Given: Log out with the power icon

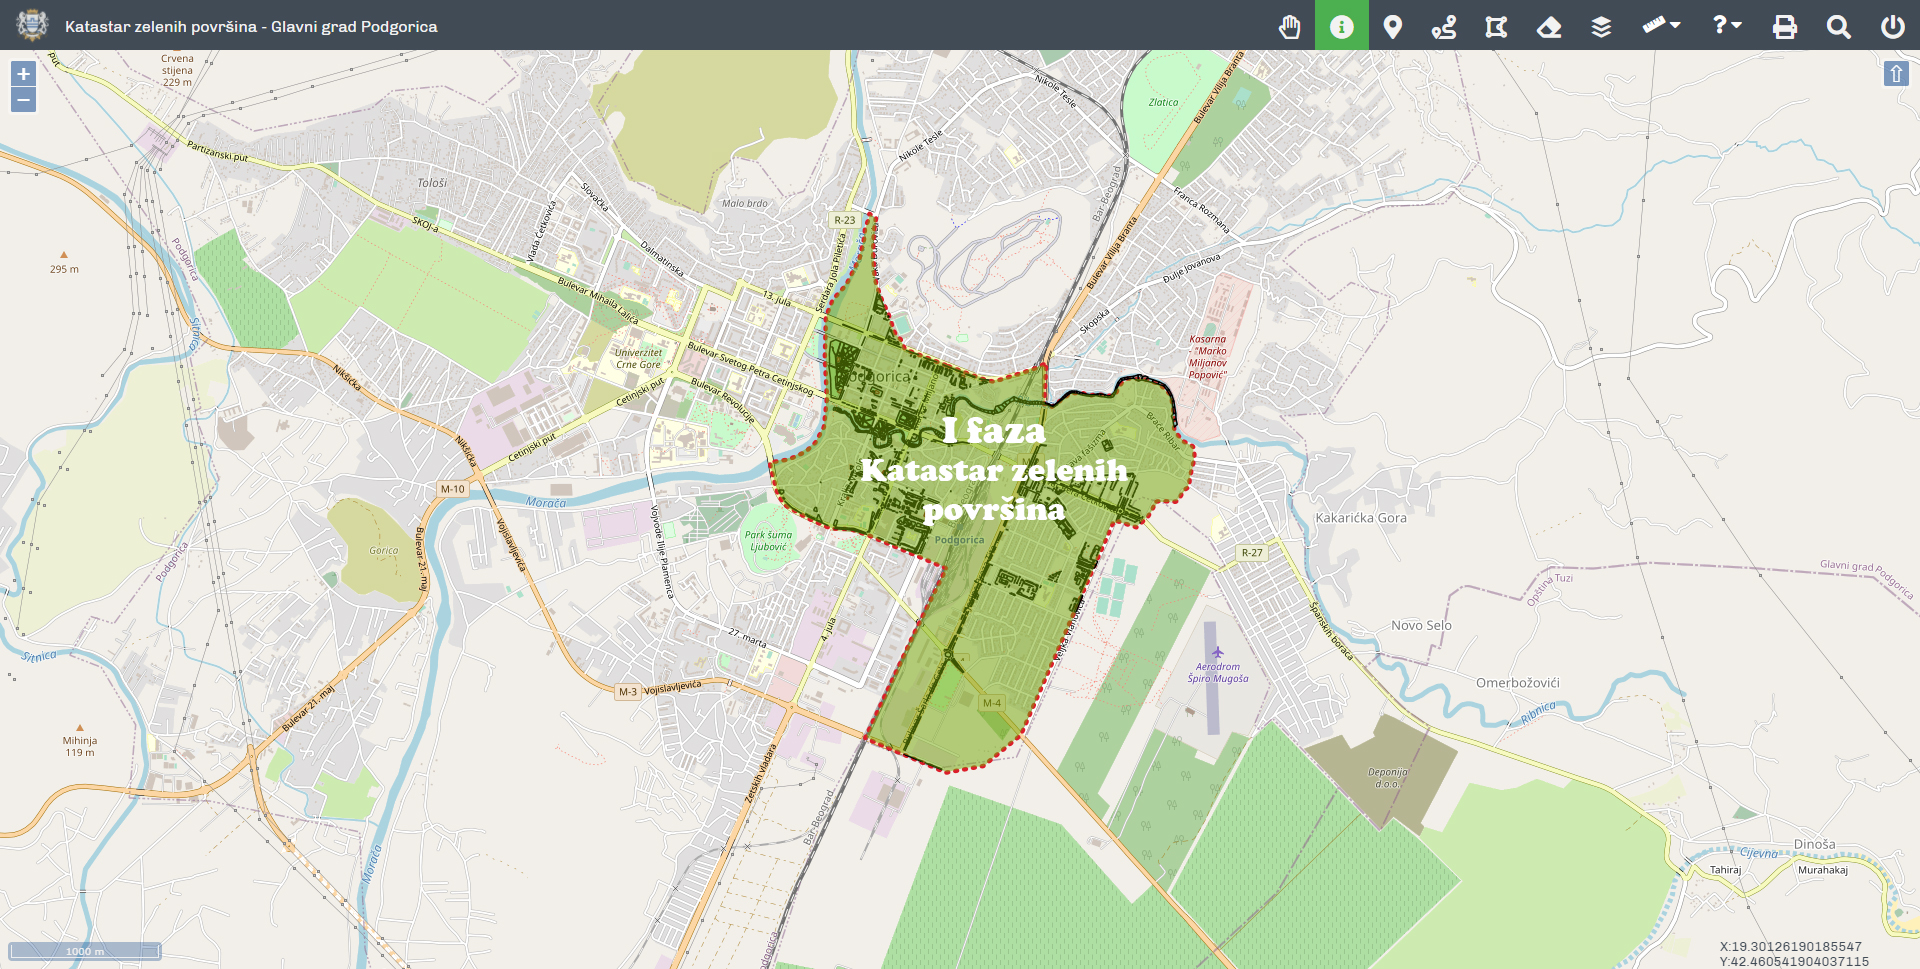Looking at the screenshot, I should click(x=1892, y=26).
